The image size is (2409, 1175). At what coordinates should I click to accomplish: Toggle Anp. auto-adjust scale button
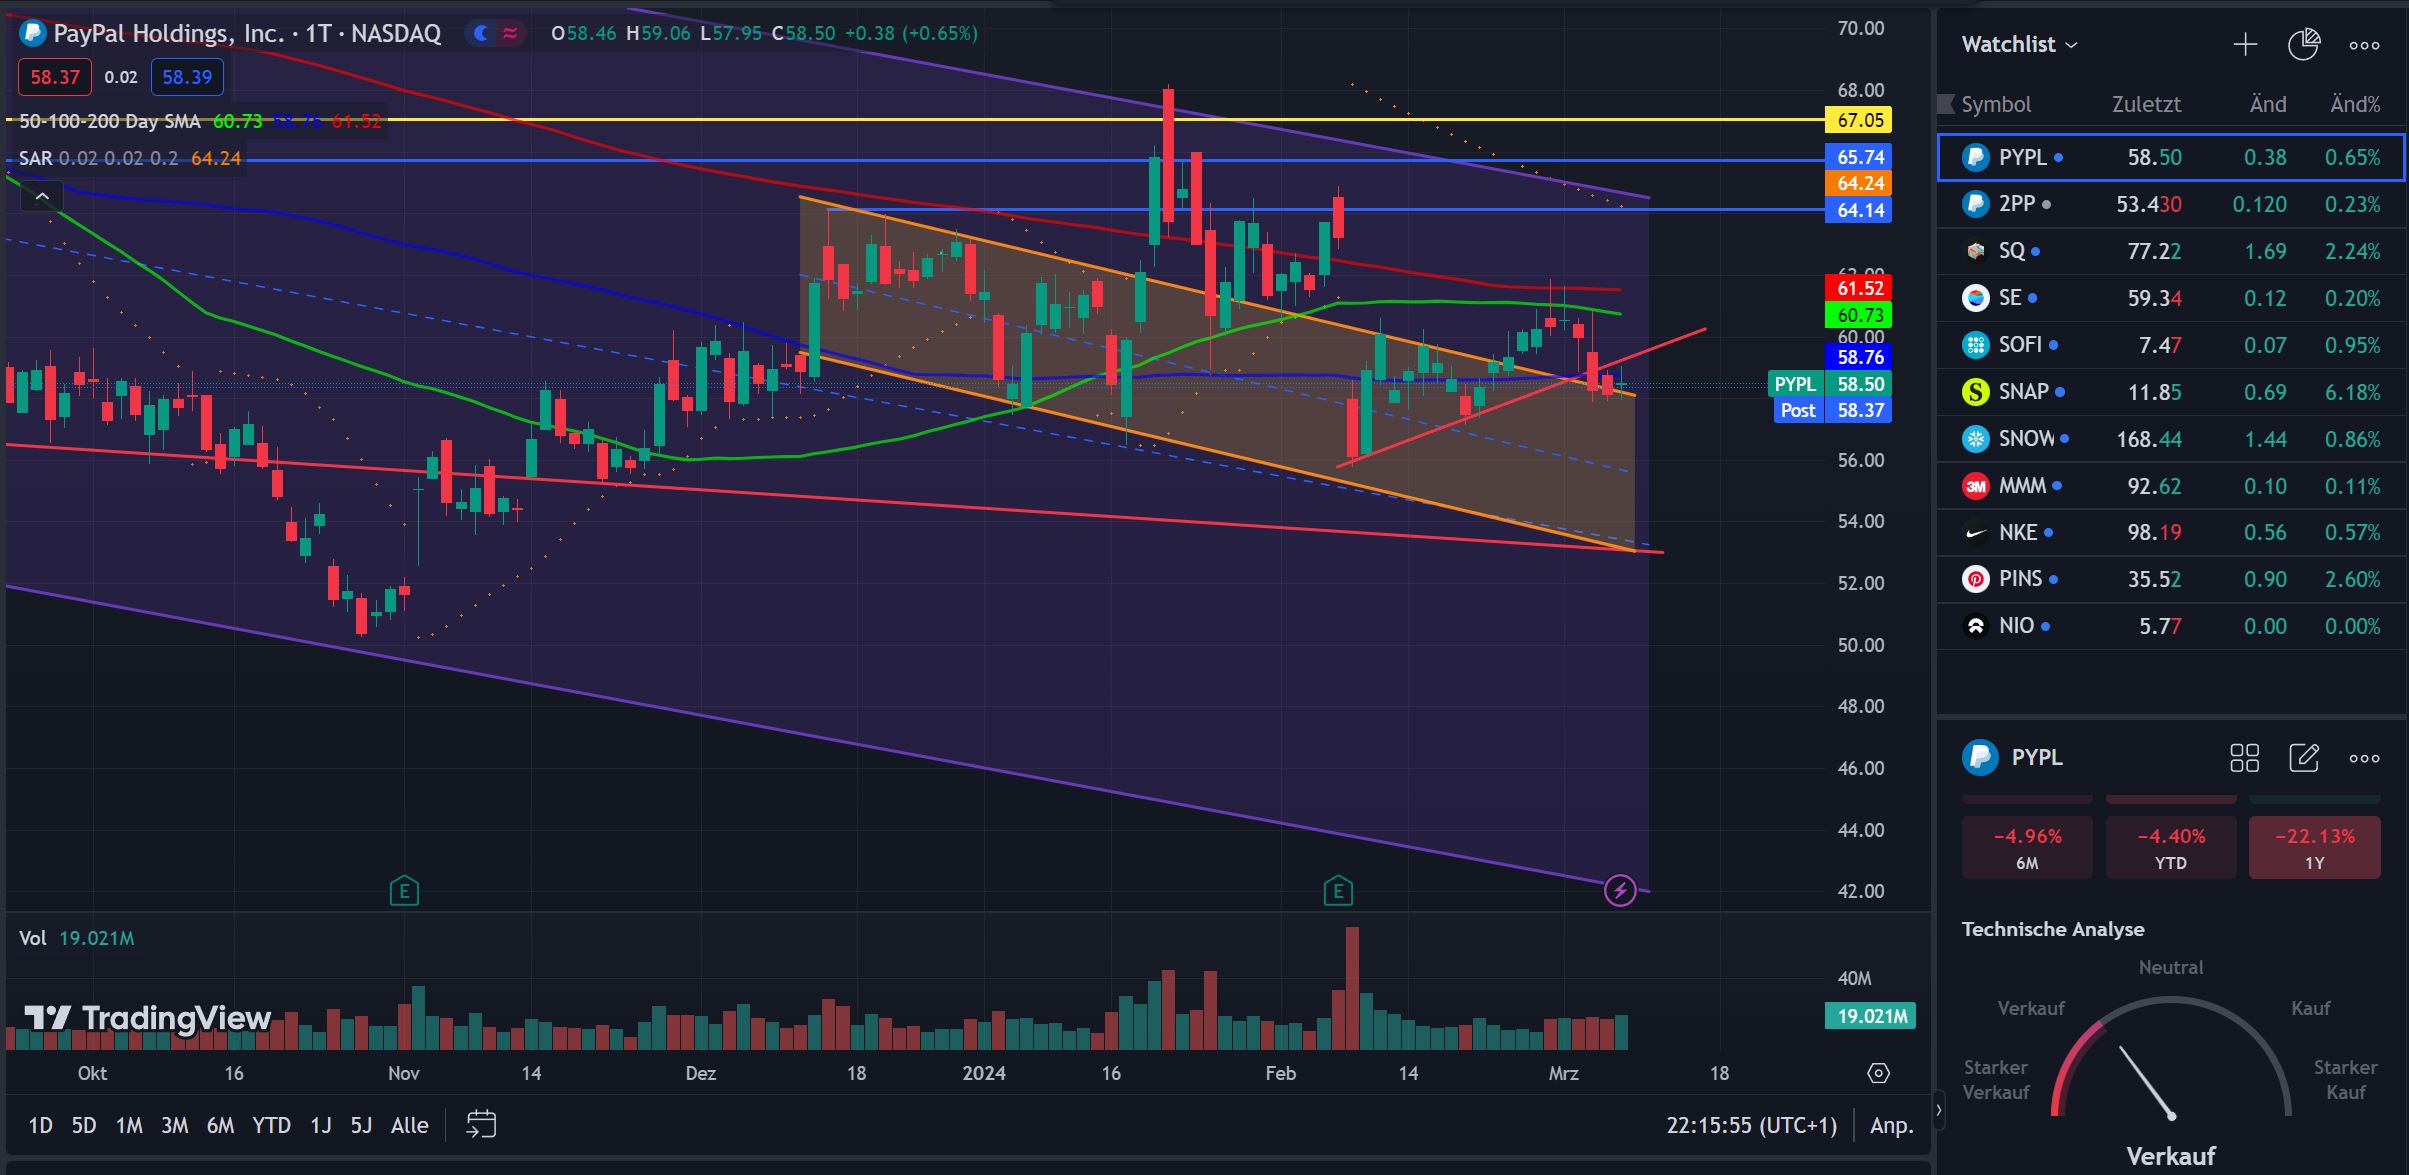coord(1891,1125)
